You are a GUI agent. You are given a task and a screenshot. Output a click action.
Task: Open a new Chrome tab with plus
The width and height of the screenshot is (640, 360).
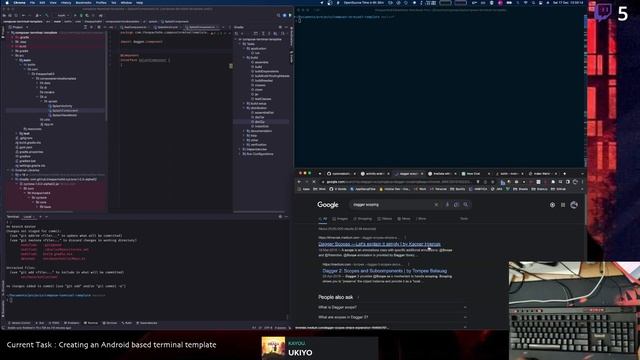coord(564,174)
